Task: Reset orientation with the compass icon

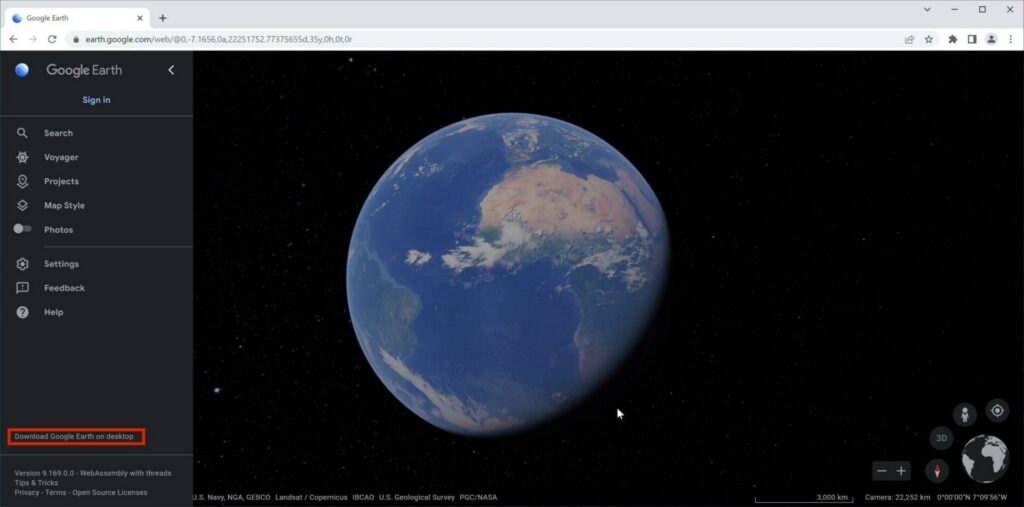Action: (x=937, y=470)
